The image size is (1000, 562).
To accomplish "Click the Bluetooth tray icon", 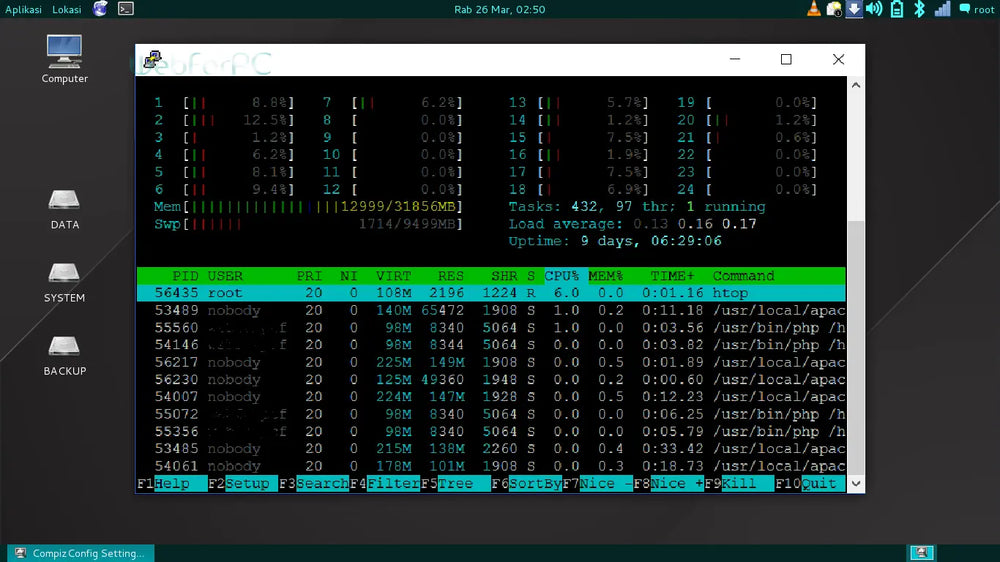I will click(919, 9).
